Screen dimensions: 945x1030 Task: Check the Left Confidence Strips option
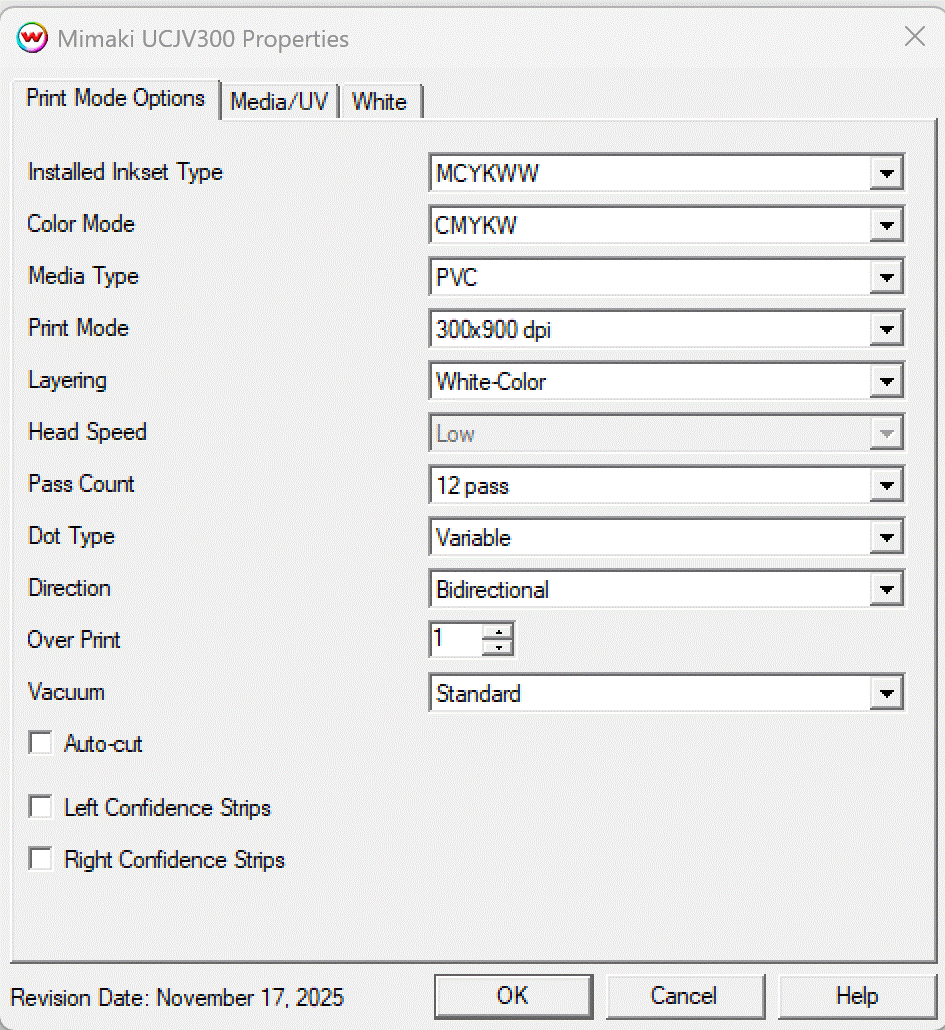(x=41, y=807)
